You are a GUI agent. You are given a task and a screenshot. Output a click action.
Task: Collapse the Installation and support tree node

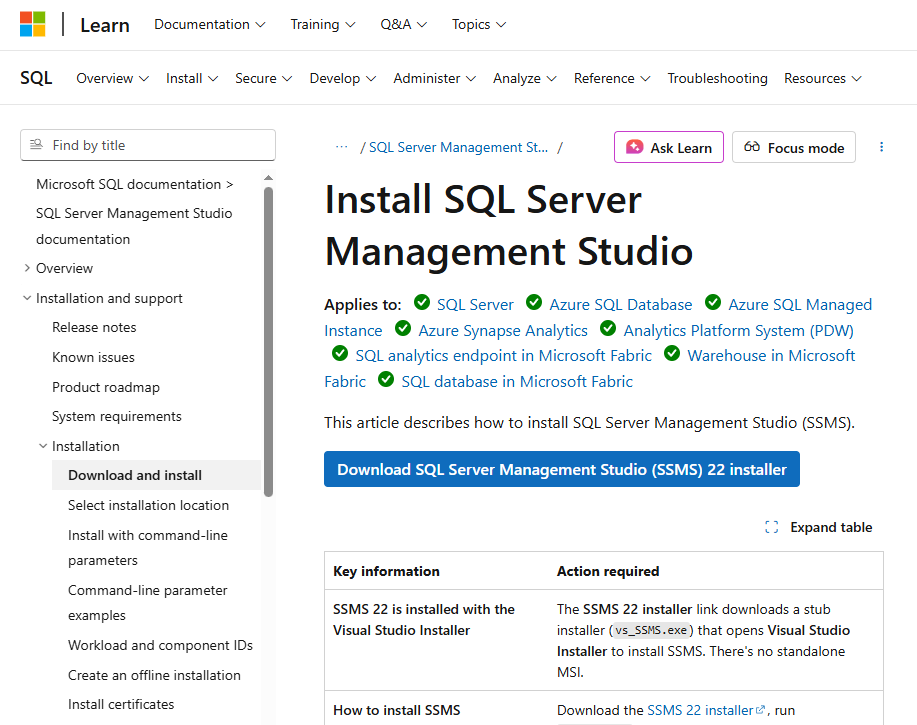coord(27,298)
